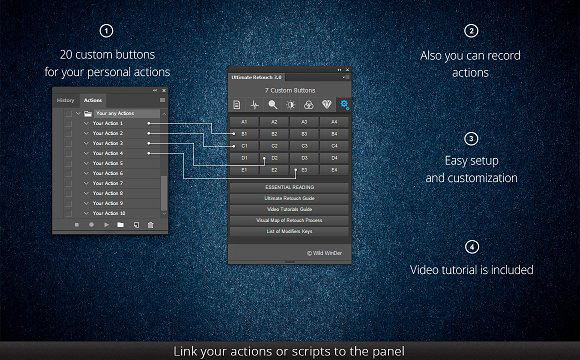Click the Ultimate Retouch 3.0 panel tab
Viewport: 580px width, 360px height.
(x=257, y=77)
